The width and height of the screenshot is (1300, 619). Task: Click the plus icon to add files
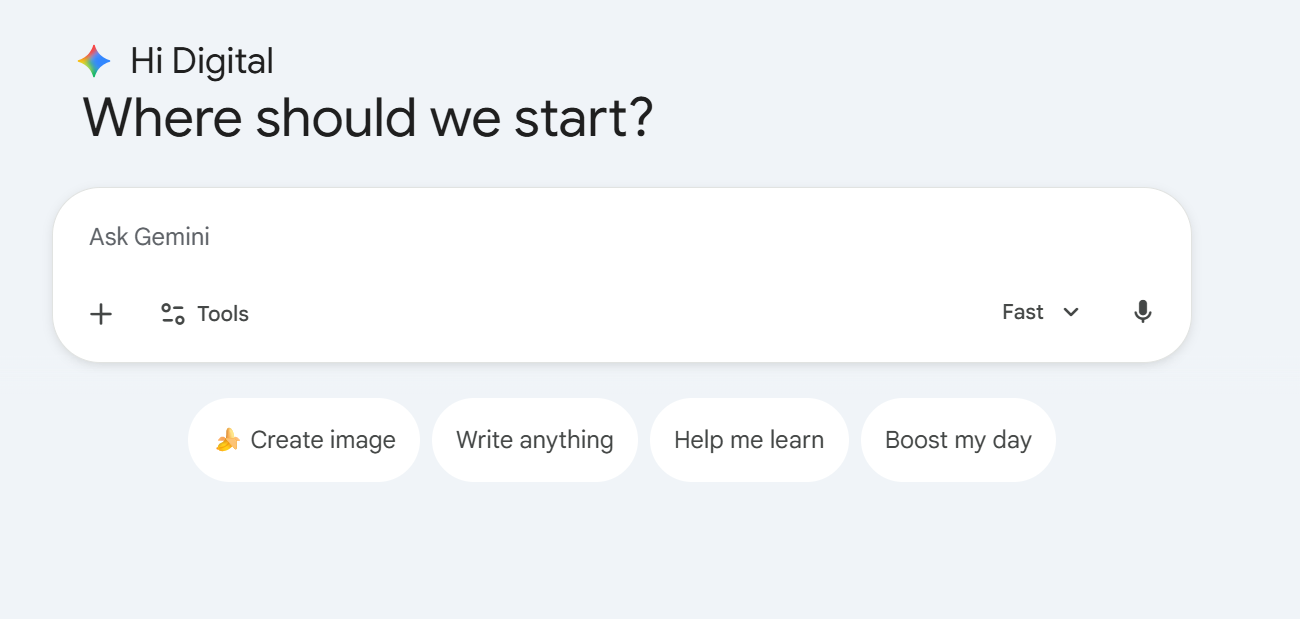pyautogui.click(x=101, y=314)
